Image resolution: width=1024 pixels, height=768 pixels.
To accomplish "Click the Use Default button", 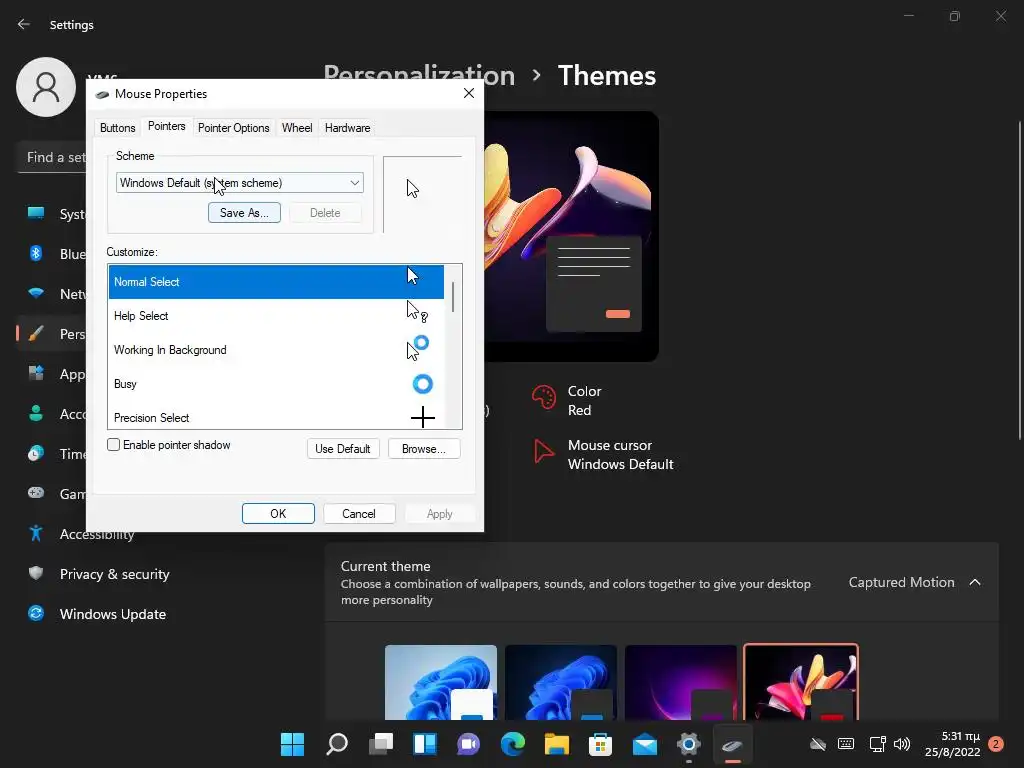I will [343, 449].
